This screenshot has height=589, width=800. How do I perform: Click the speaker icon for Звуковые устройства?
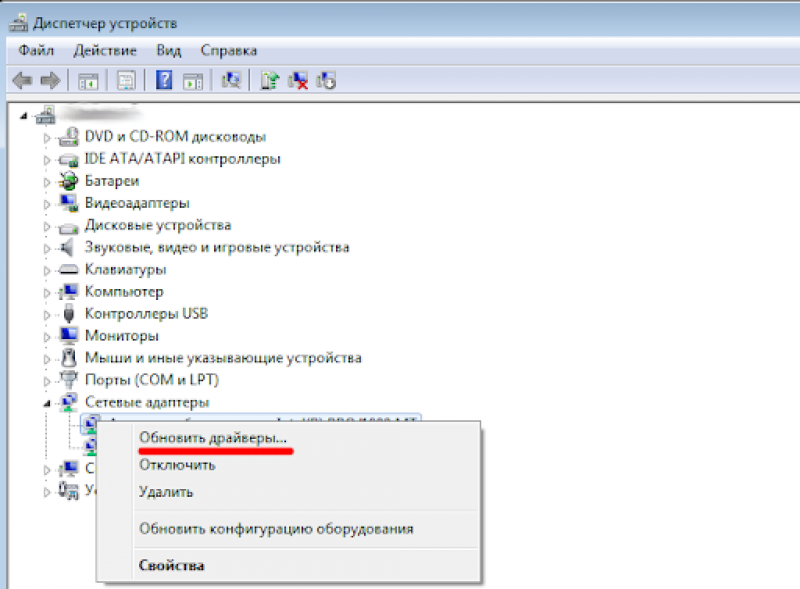(67, 248)
